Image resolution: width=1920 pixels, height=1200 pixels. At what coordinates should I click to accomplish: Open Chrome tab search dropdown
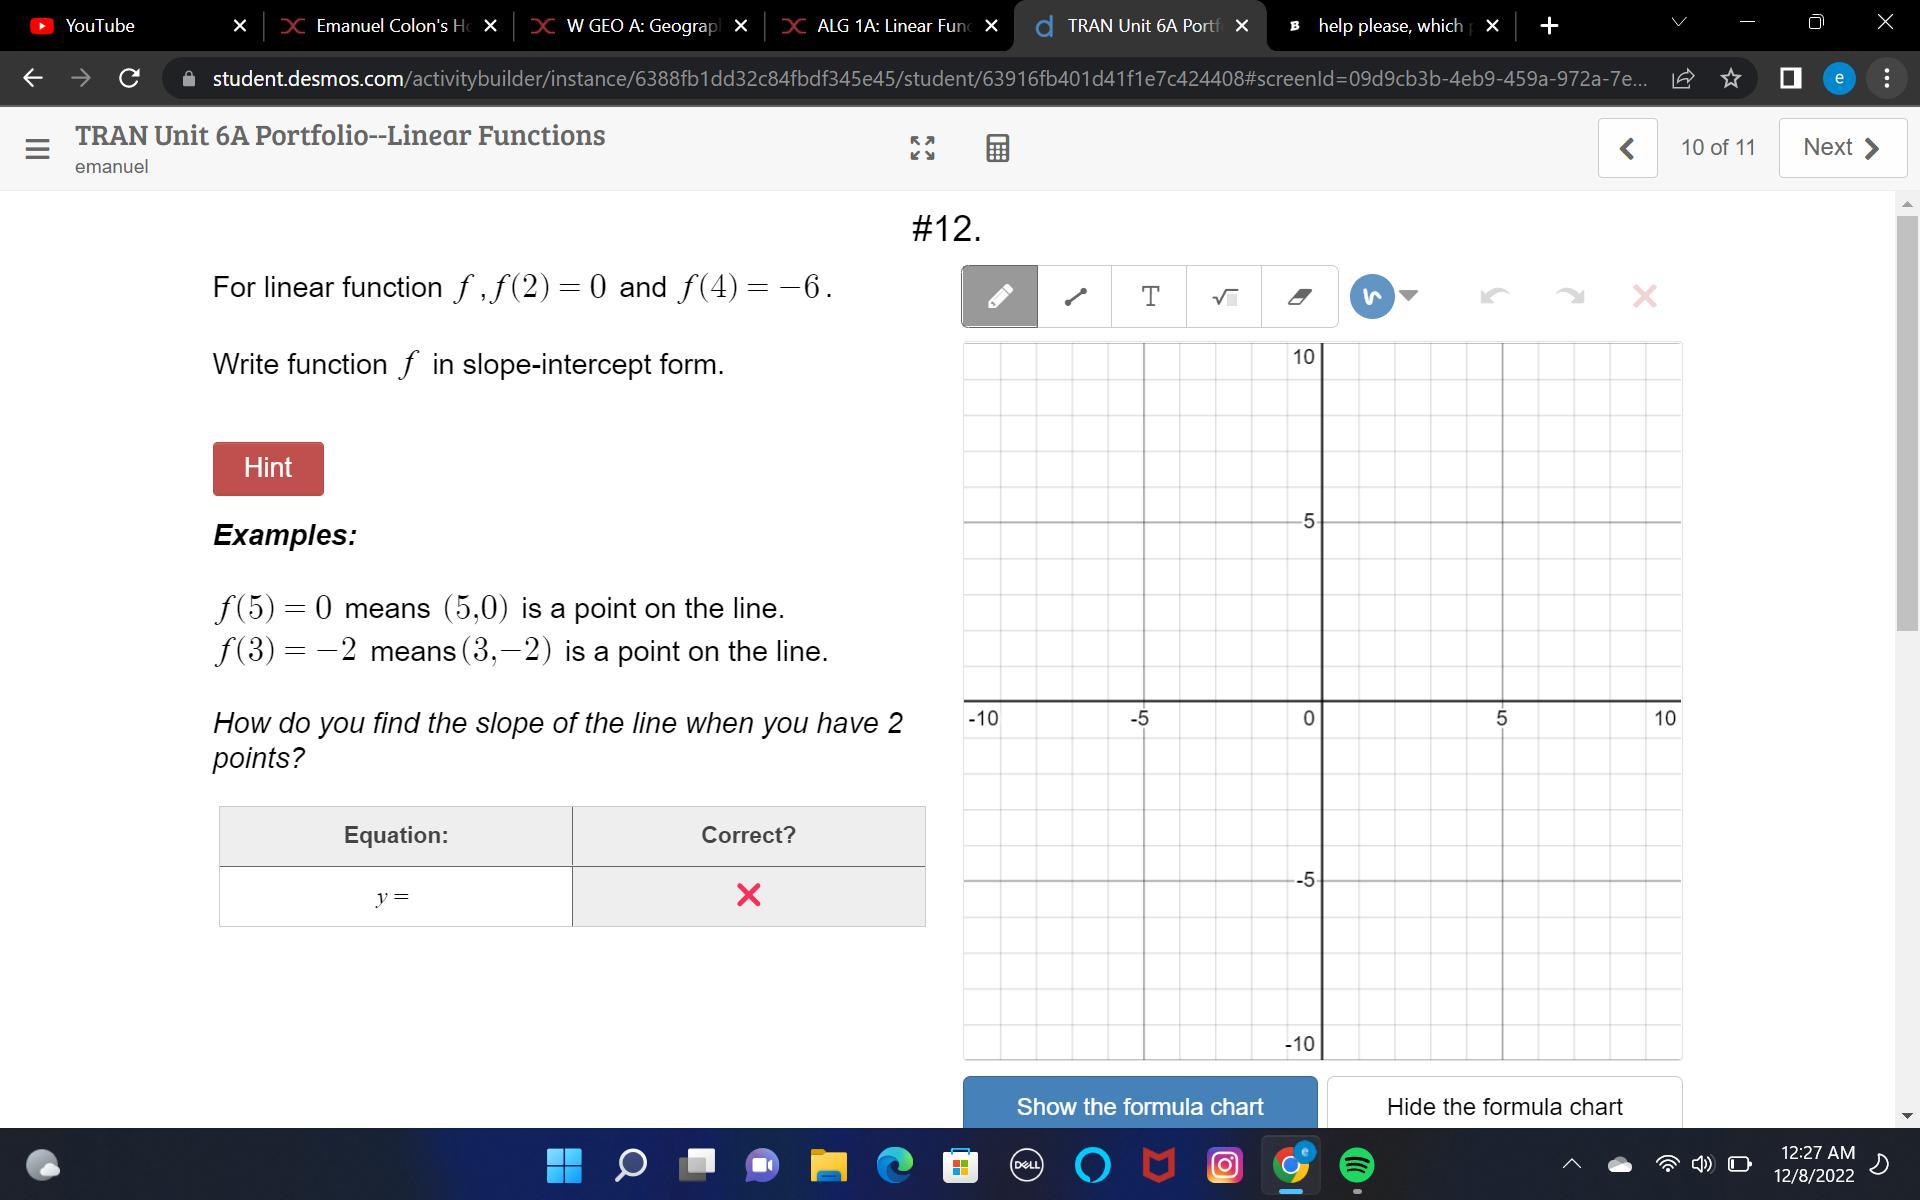1678,23
